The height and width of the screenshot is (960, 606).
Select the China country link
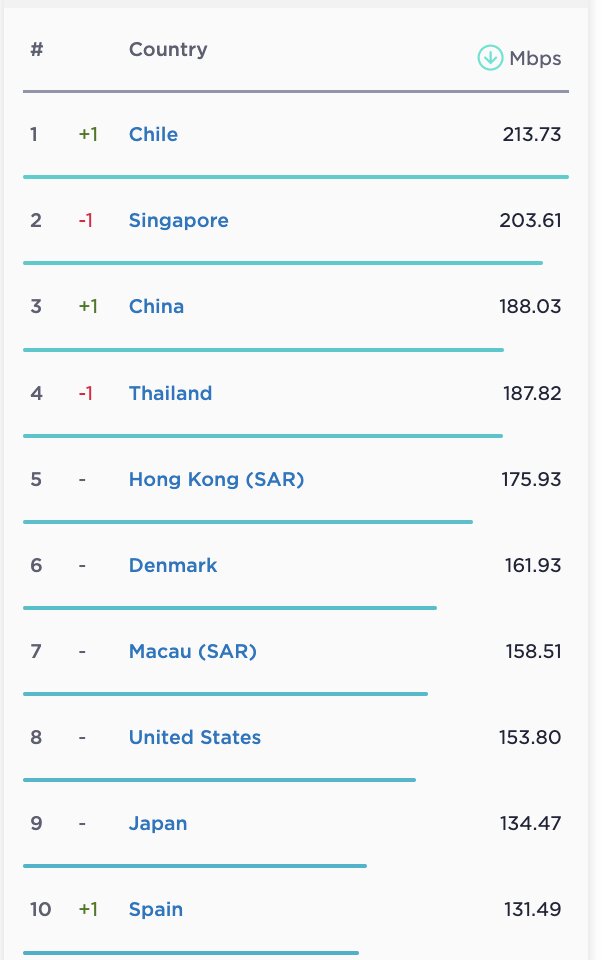[x=156, y=306]
